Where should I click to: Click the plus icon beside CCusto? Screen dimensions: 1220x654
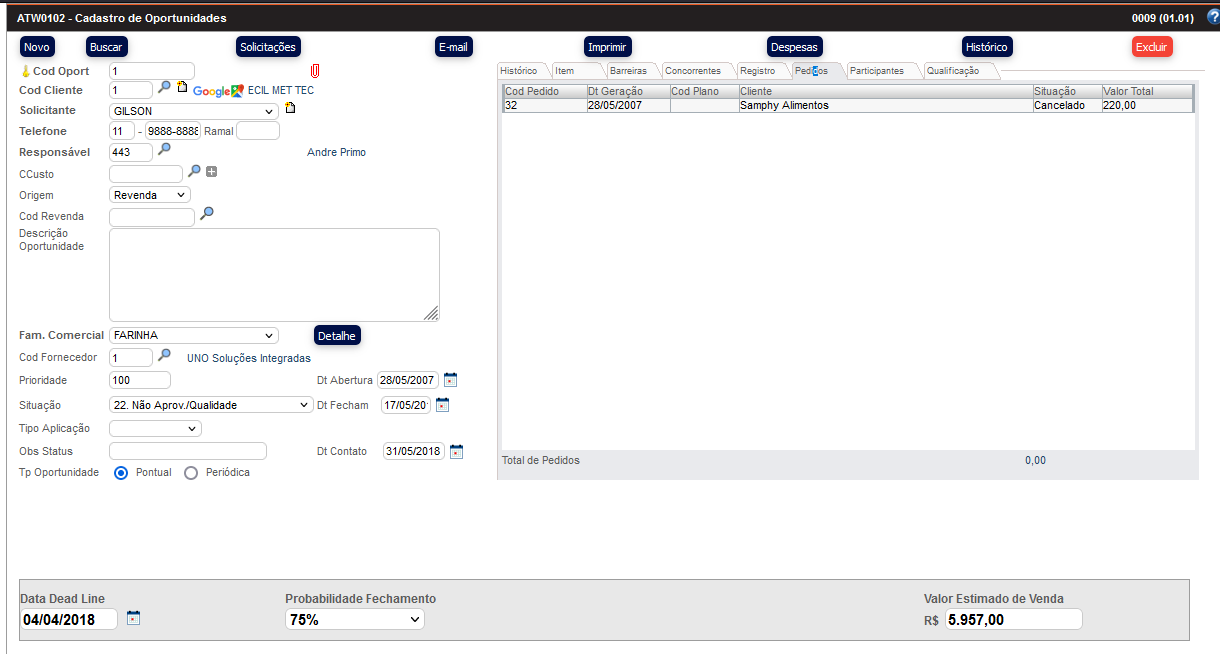pos(211,172)
